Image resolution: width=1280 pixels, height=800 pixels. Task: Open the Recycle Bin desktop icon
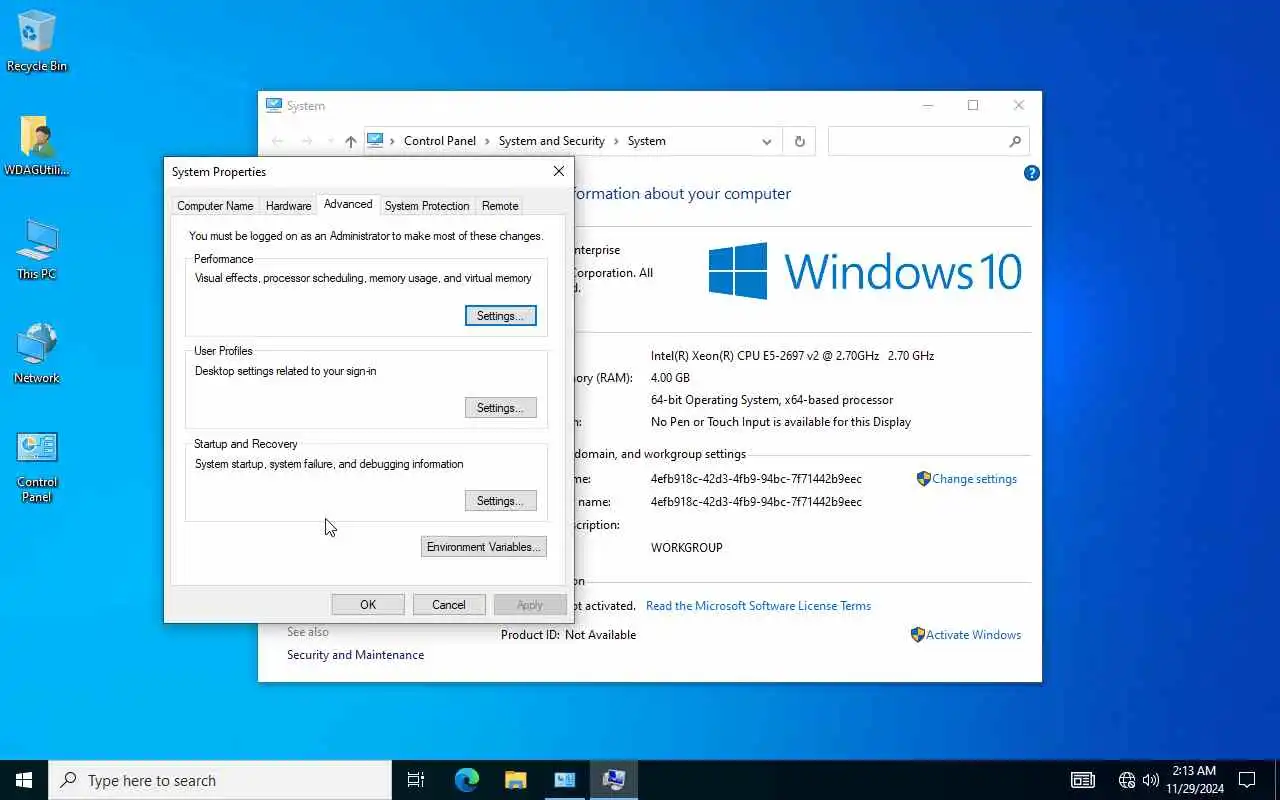click(x=37, y=42)
